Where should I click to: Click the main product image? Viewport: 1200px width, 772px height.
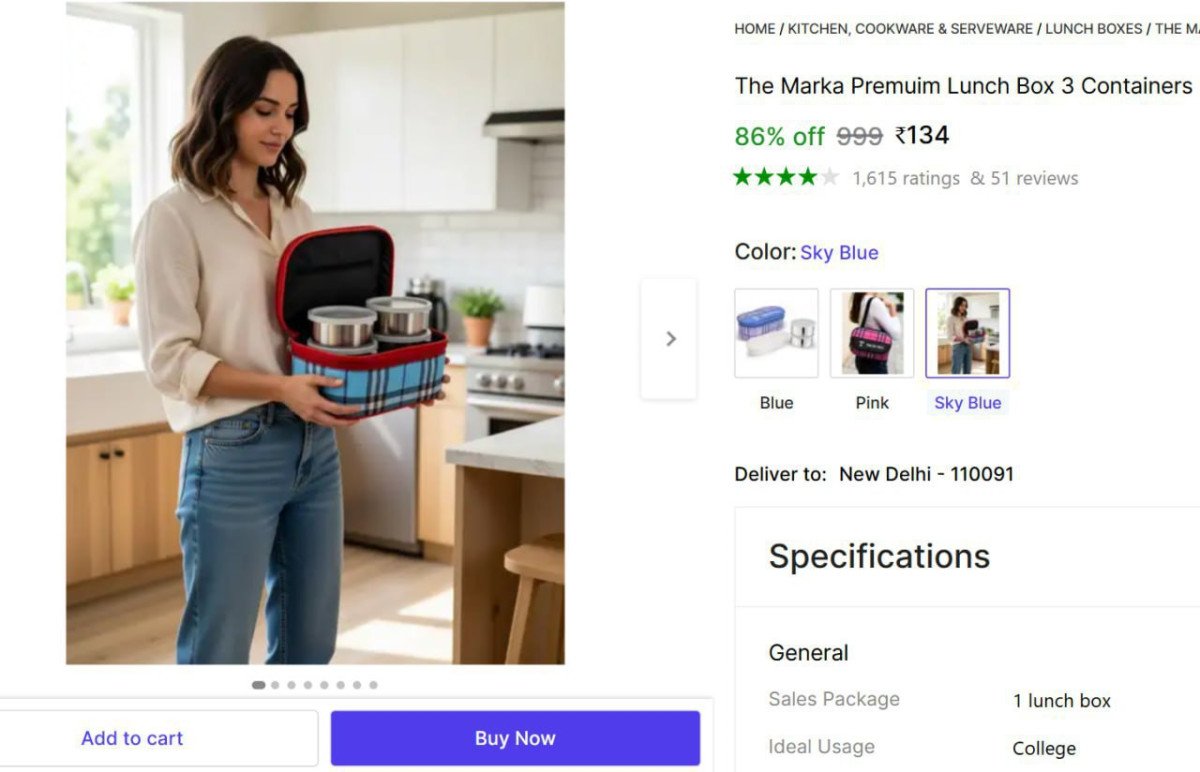coord(315,333)
